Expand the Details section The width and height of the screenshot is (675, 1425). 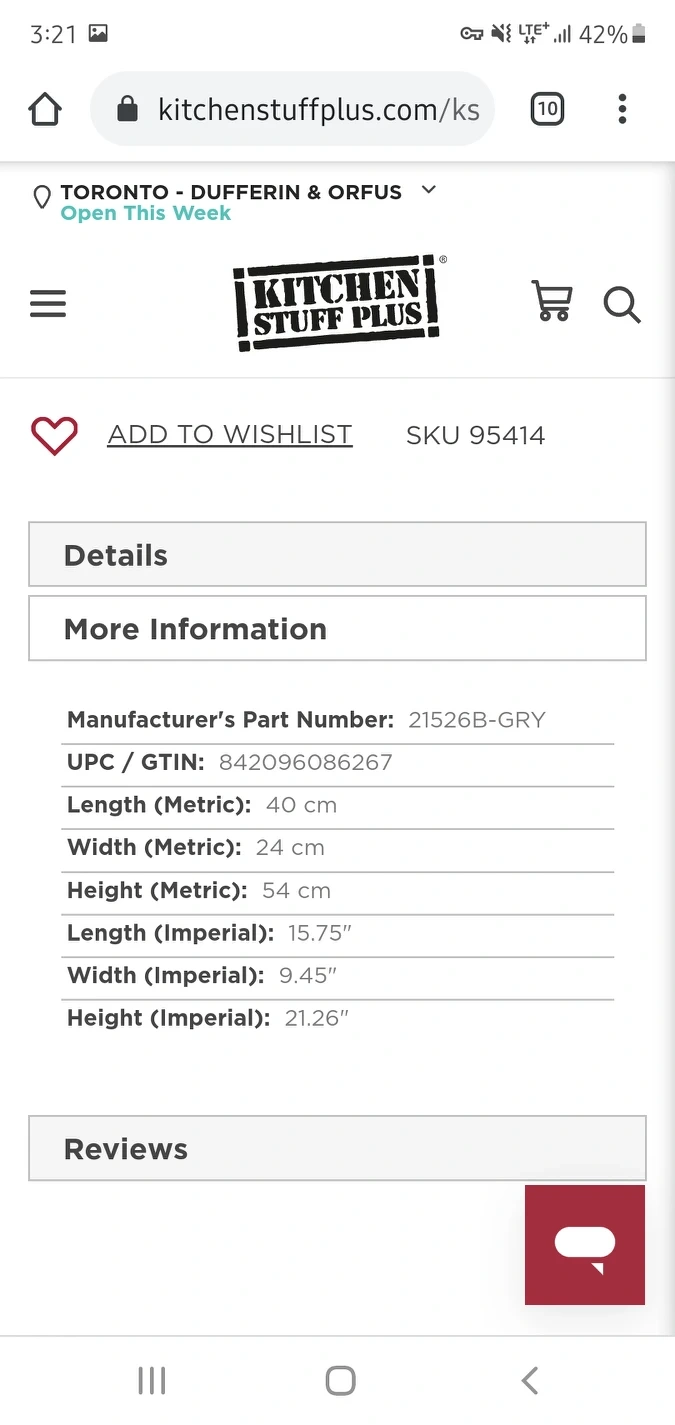click(x=337, y=555)
